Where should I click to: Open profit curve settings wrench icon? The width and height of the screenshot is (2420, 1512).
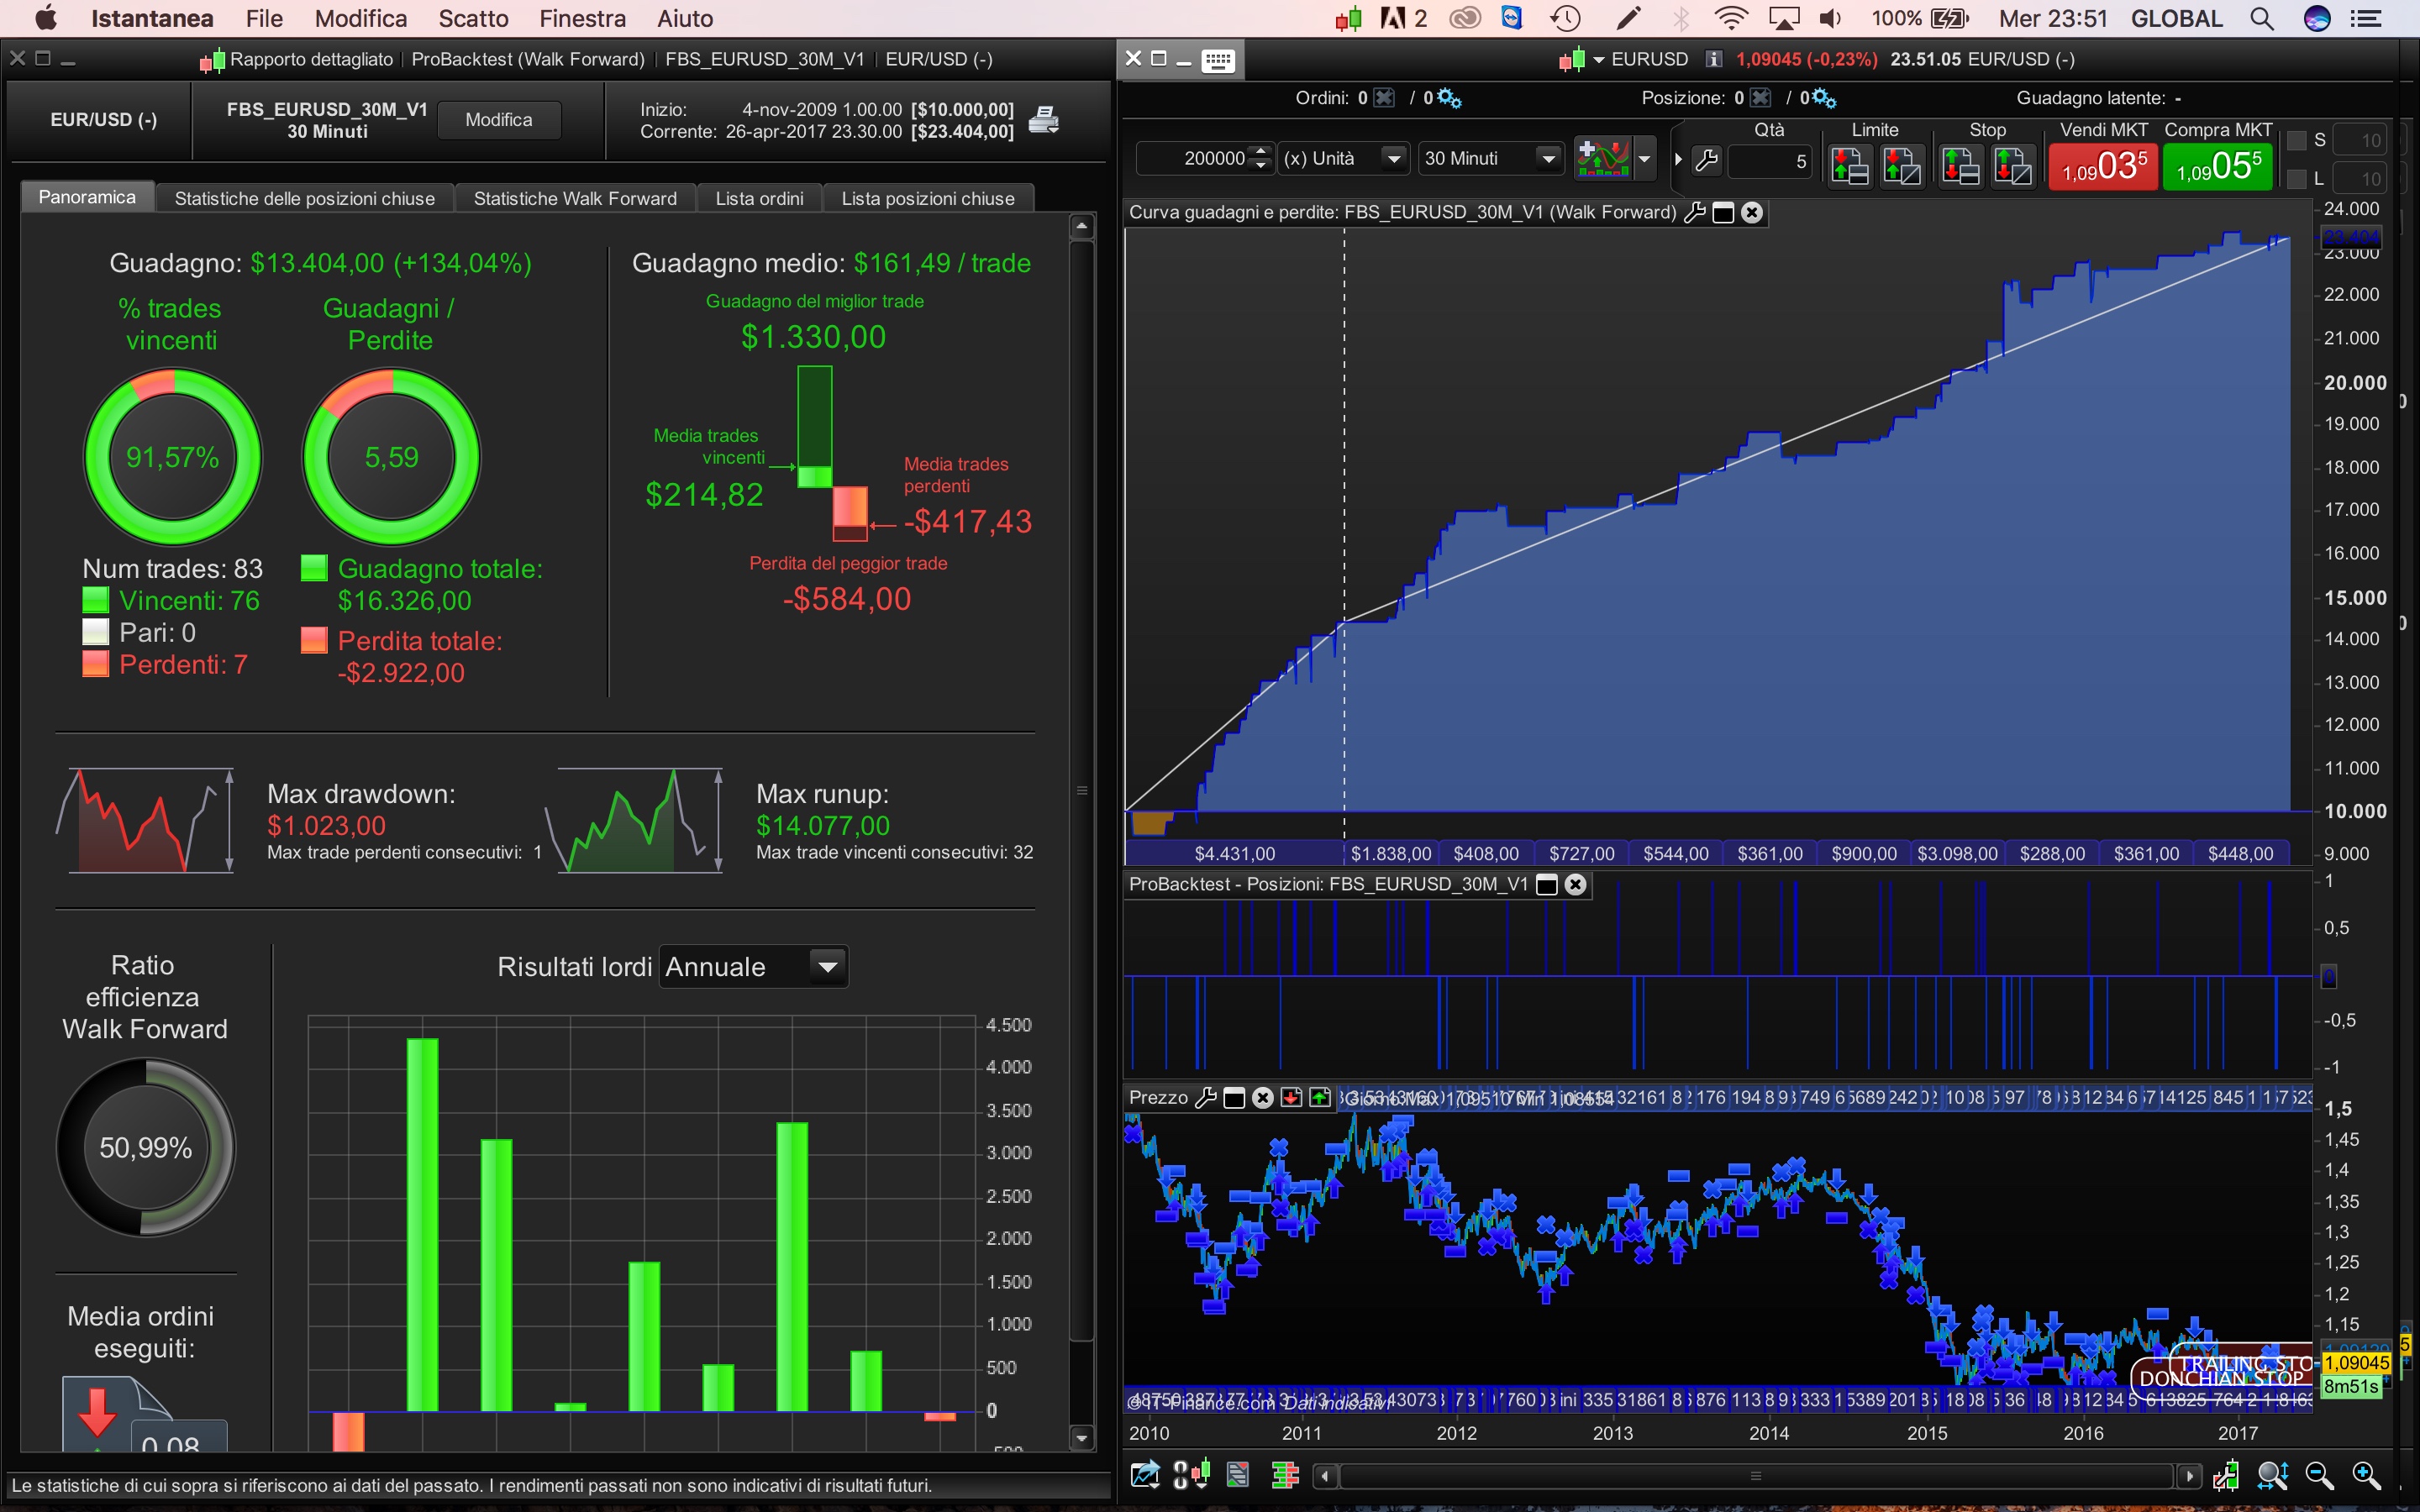tap(1694, 212)
